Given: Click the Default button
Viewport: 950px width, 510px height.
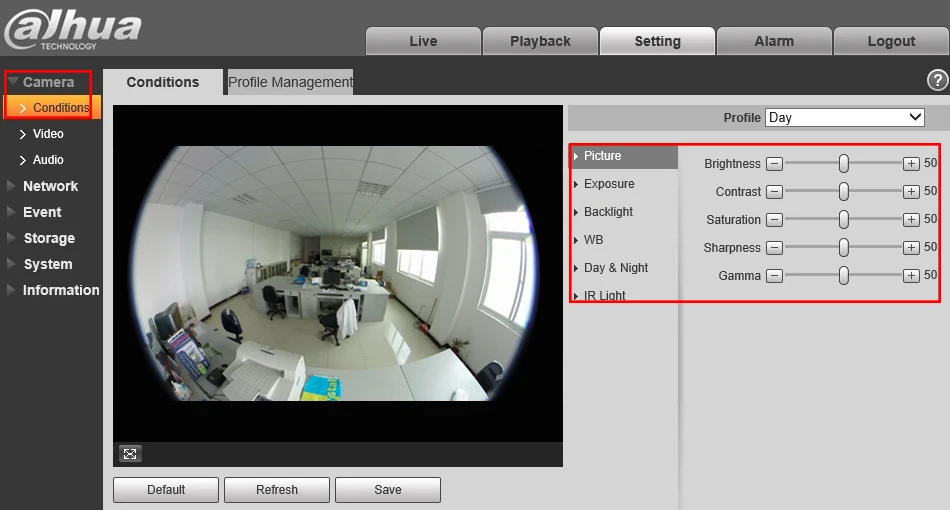Looking at the screenshot, I should point(166,489).
